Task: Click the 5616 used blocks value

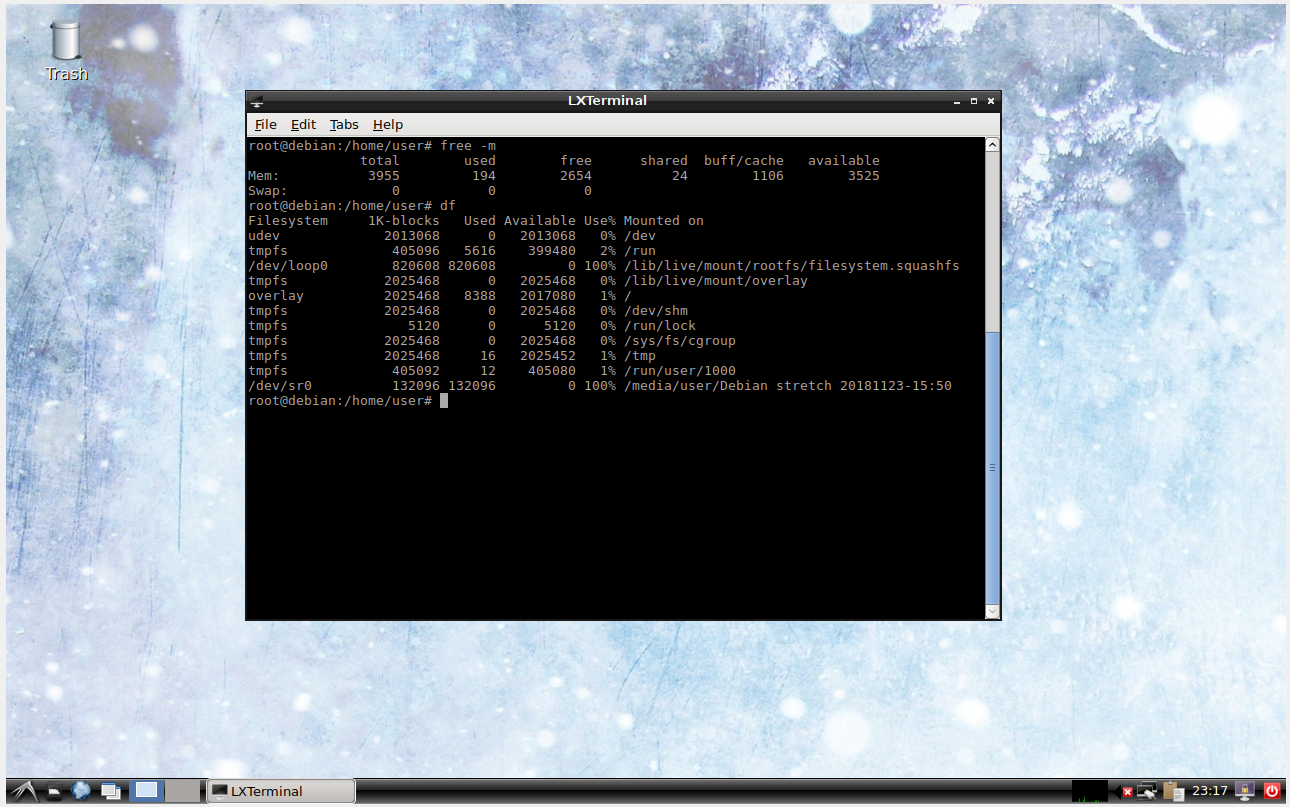Action: [x=480, y=251]
